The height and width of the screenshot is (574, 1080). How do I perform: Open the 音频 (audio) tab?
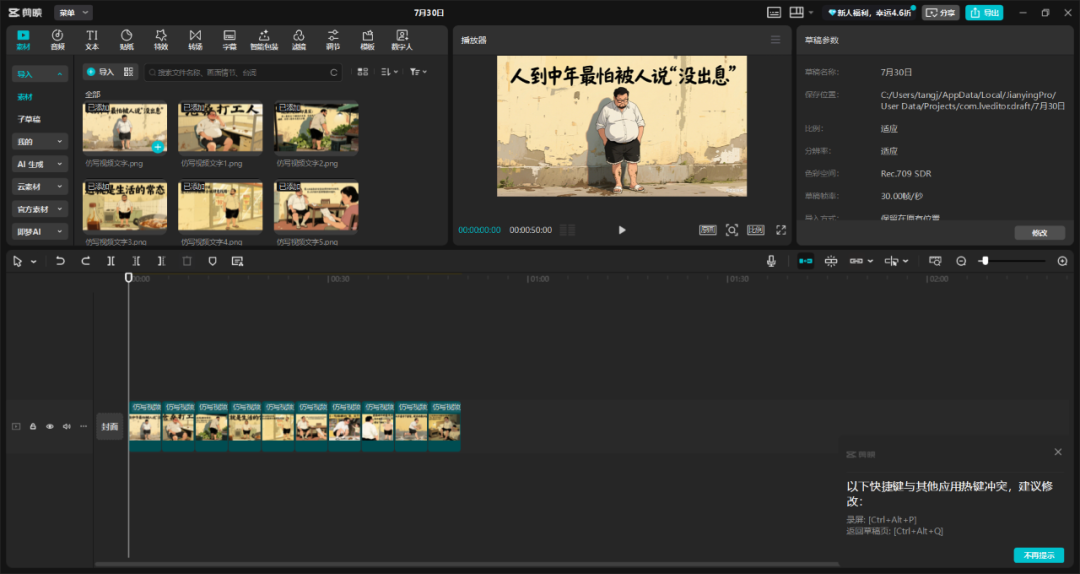click(x=57, y=39)
